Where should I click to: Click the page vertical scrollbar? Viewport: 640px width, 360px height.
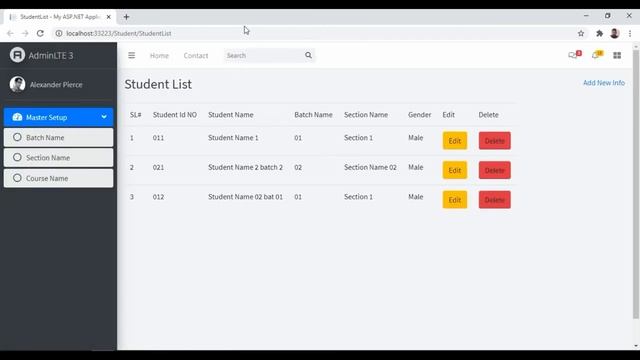(636, 184)
